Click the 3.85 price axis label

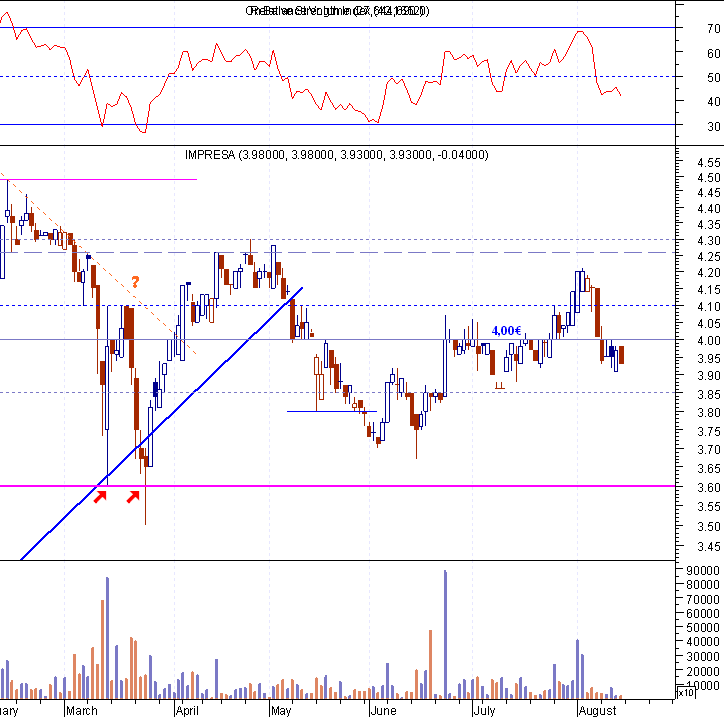point(709,394)
